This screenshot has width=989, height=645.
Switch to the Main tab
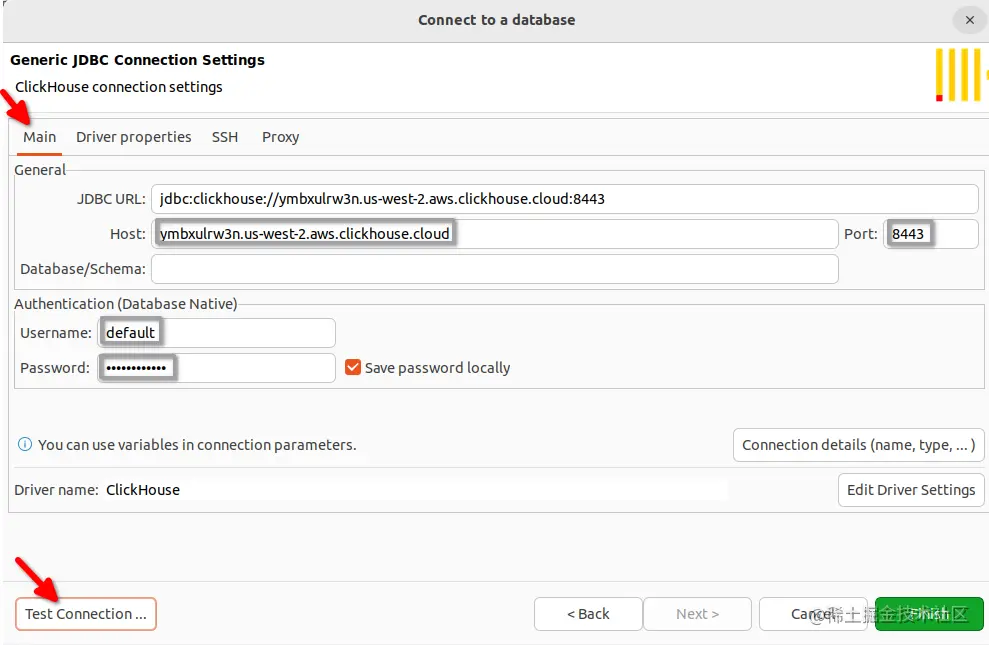[40, 137]
